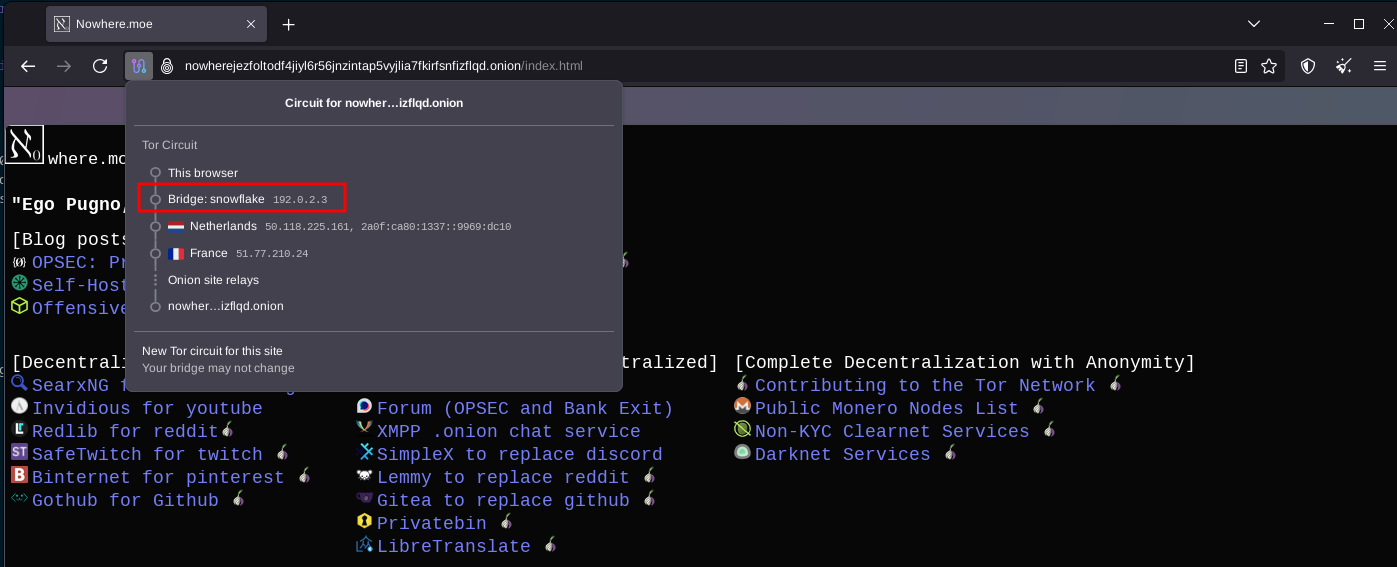This screenshot has height=567, width=1397.
Task: Click the Redlib logo icon
Action: tap(19, 430)
